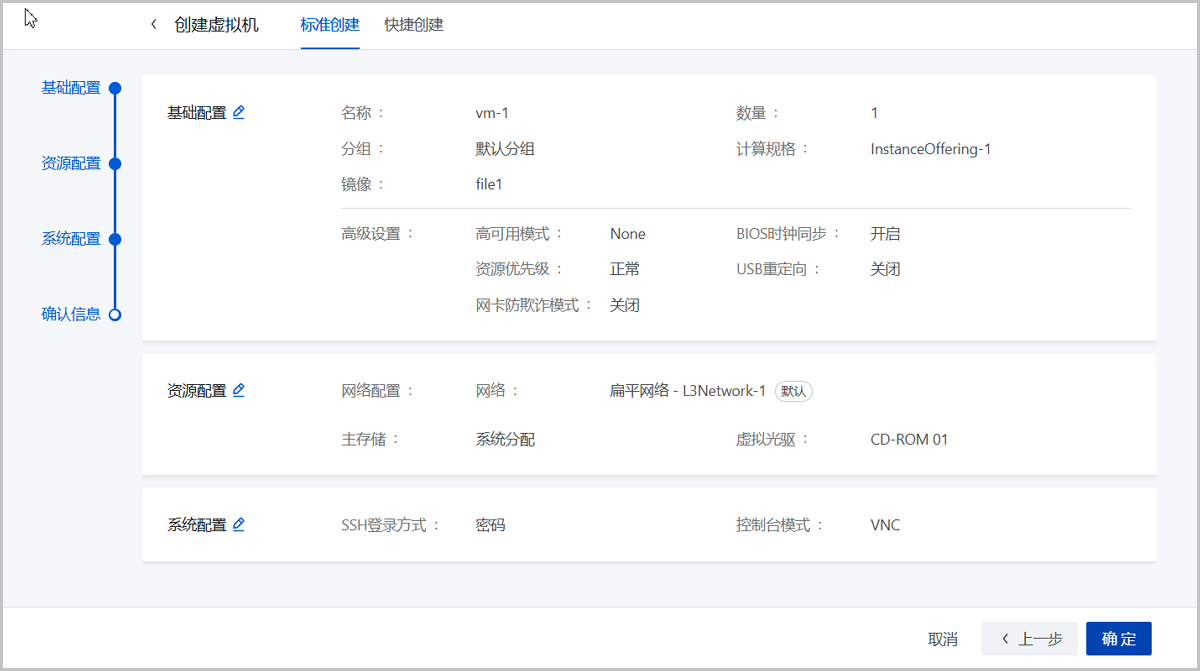Click the 主存储 value 系统分配

(505, 439)
